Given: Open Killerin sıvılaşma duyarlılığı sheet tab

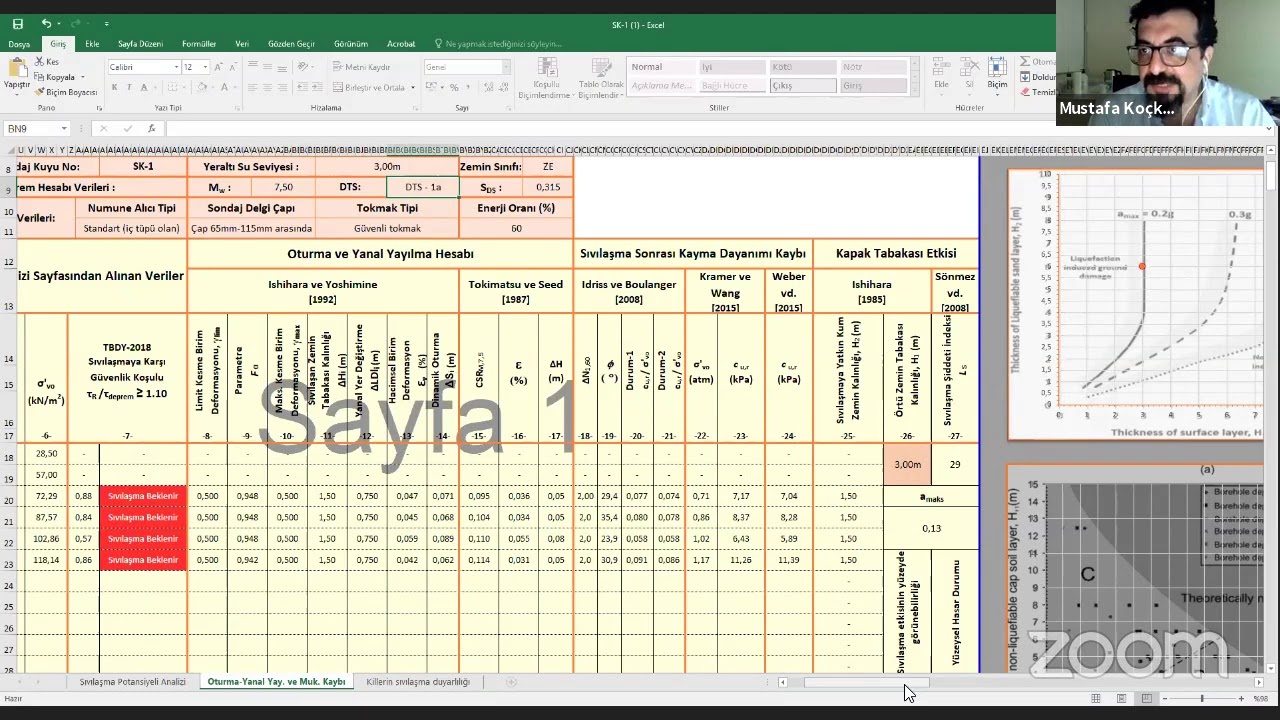Looking at the screenshot, I should pyautogui.click(x=417, y=682).
